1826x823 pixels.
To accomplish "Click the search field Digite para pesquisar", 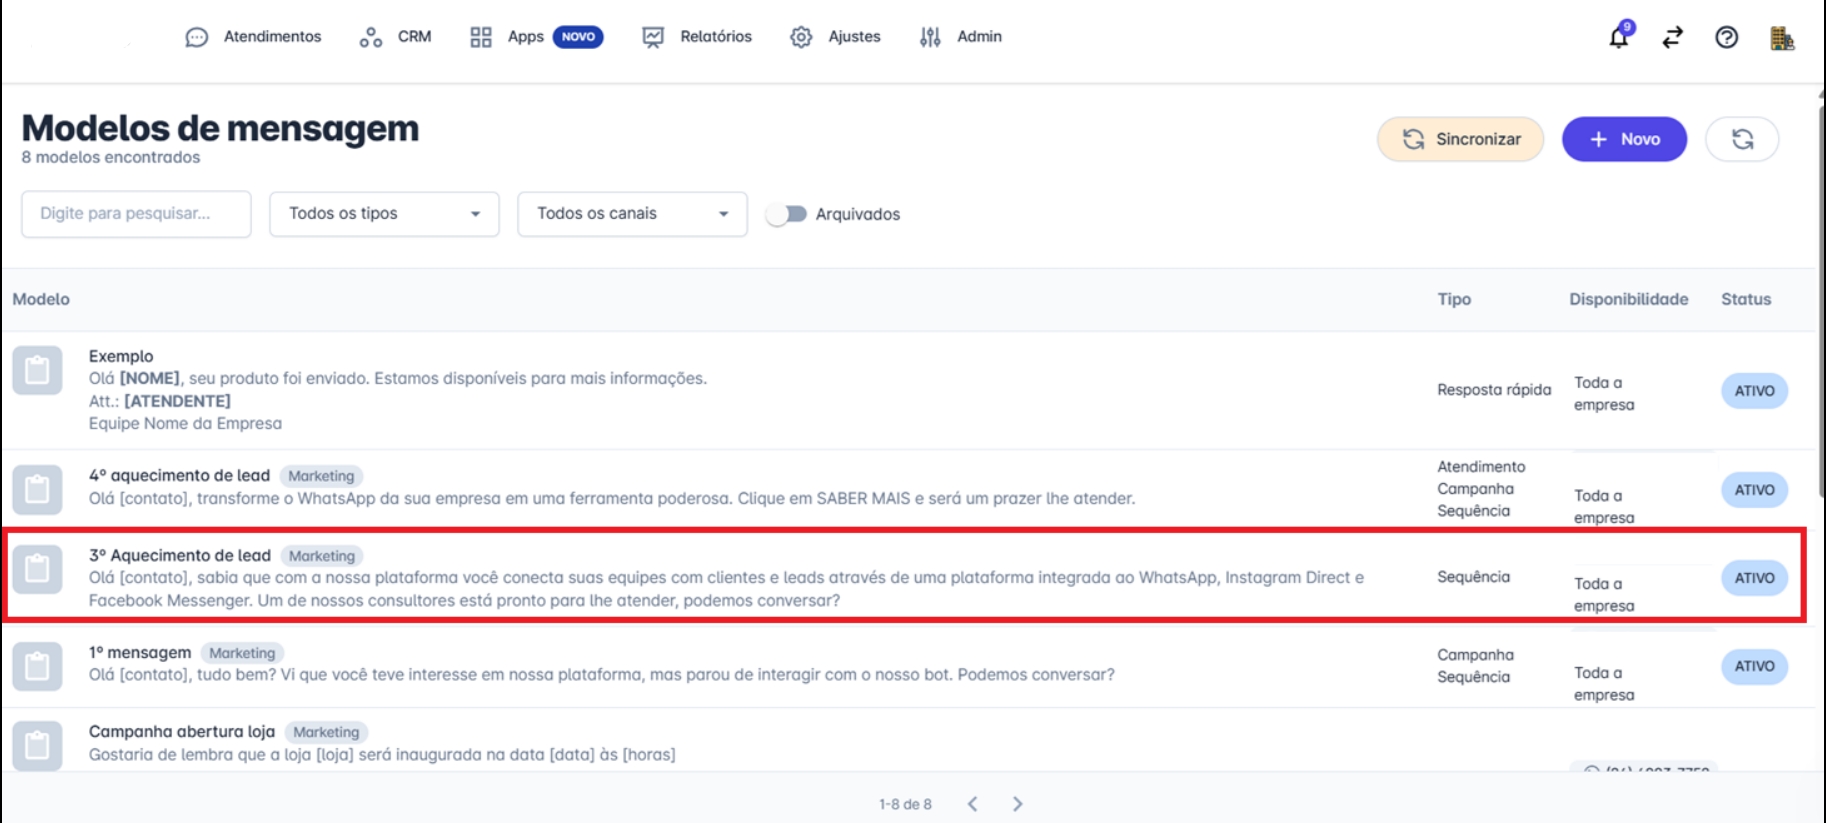I will [136, 214].
